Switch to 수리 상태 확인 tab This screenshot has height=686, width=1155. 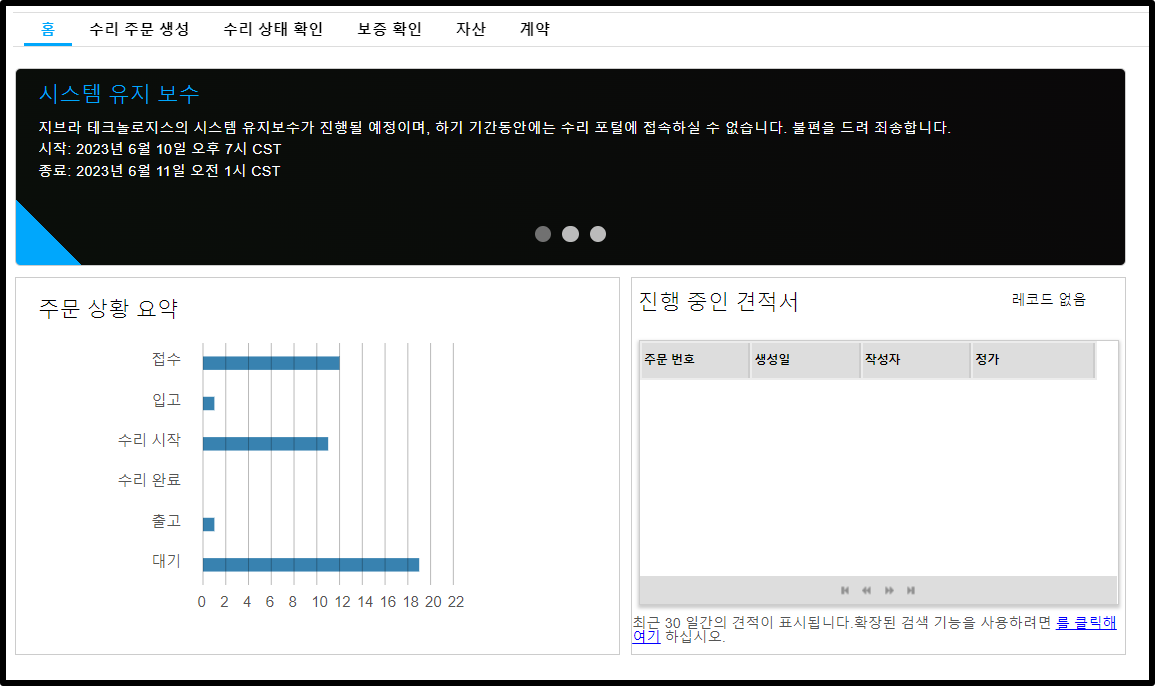click(273, 29)
